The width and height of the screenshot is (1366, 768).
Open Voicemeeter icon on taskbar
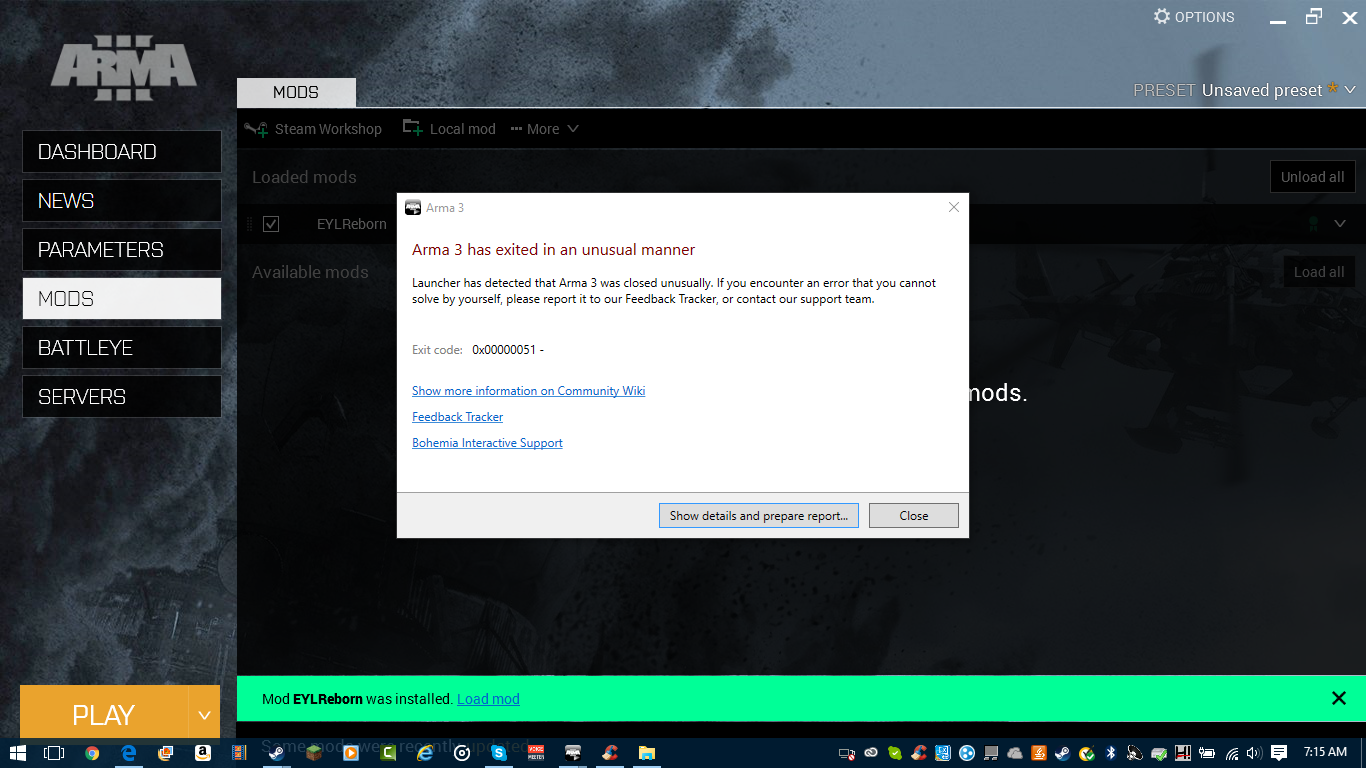pyautogui.click(x=536, y=753)
